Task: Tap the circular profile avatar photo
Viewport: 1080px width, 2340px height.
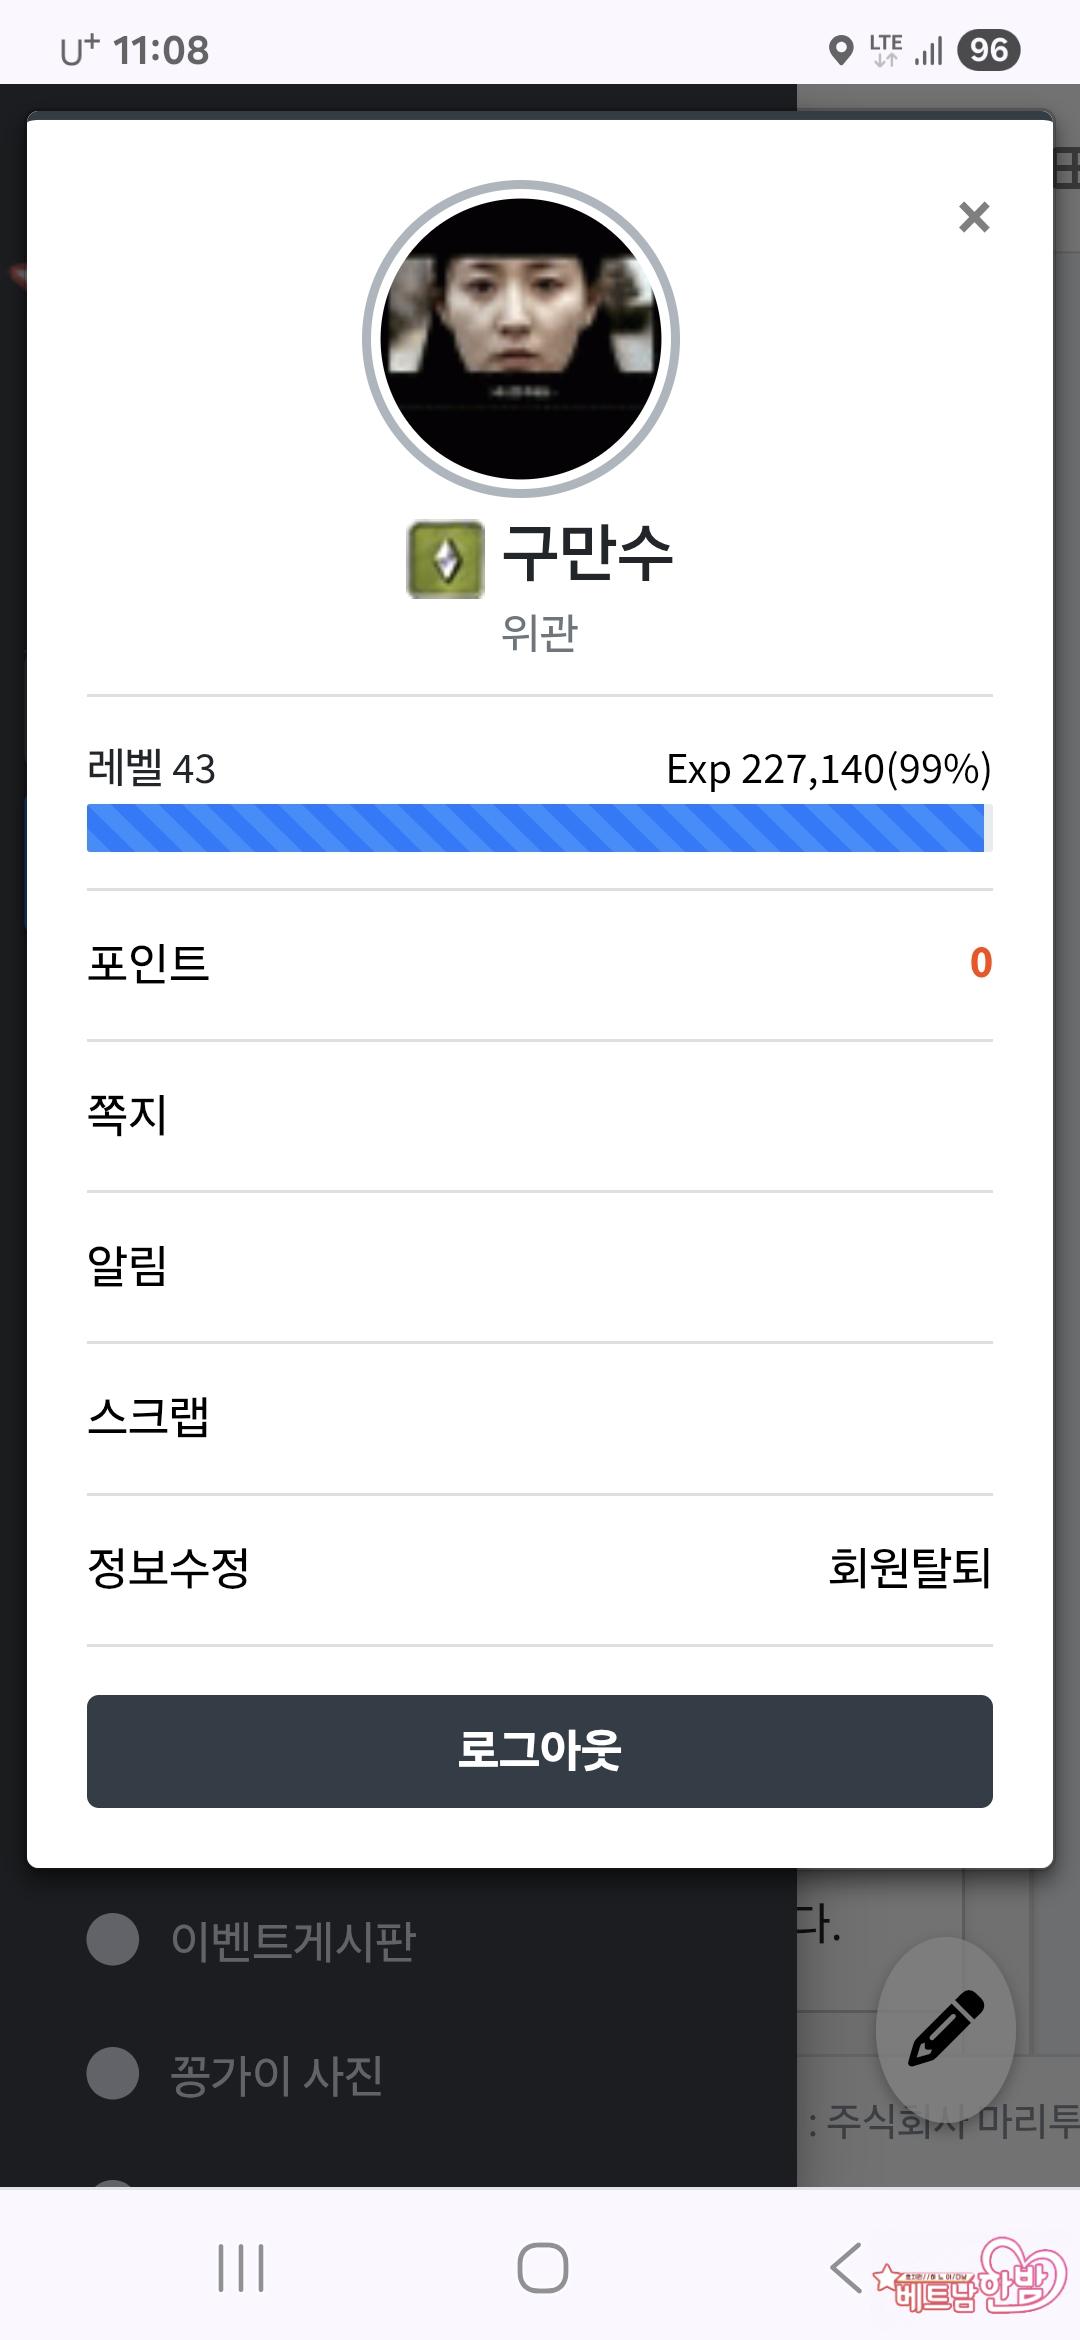Action: pos(521,339)
